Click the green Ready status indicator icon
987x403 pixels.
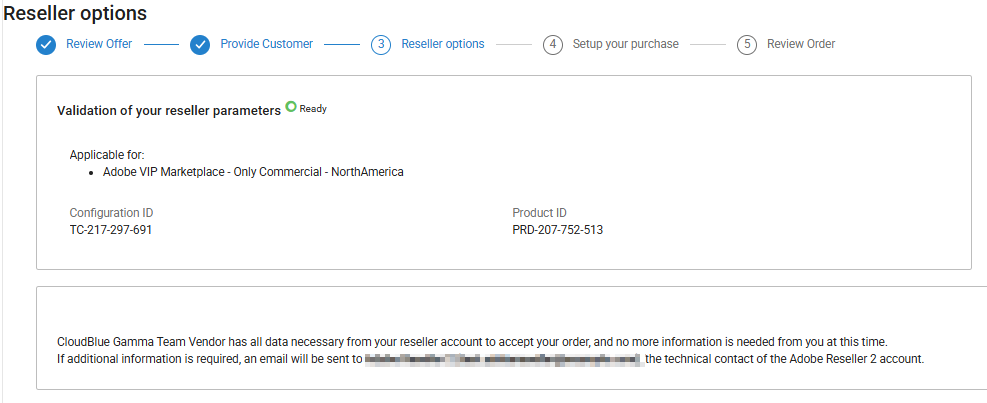291,106
